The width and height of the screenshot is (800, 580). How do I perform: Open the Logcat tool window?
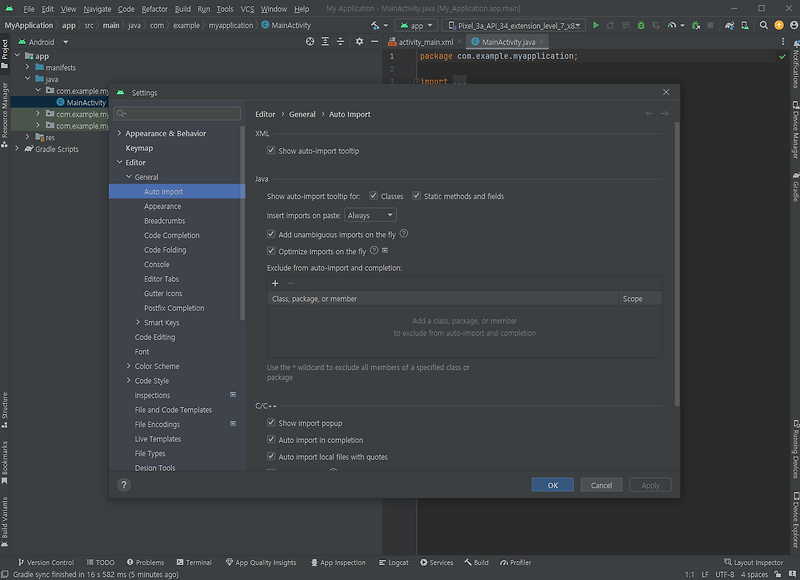point(394,562)
